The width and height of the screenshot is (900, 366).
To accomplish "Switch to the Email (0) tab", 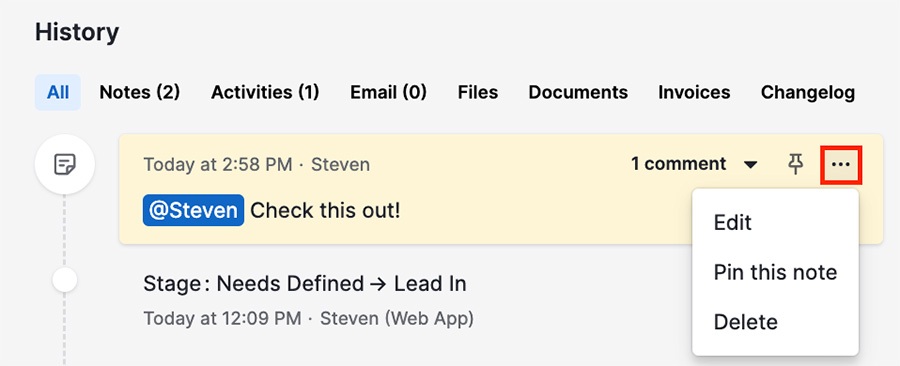I will pos(389,92).
